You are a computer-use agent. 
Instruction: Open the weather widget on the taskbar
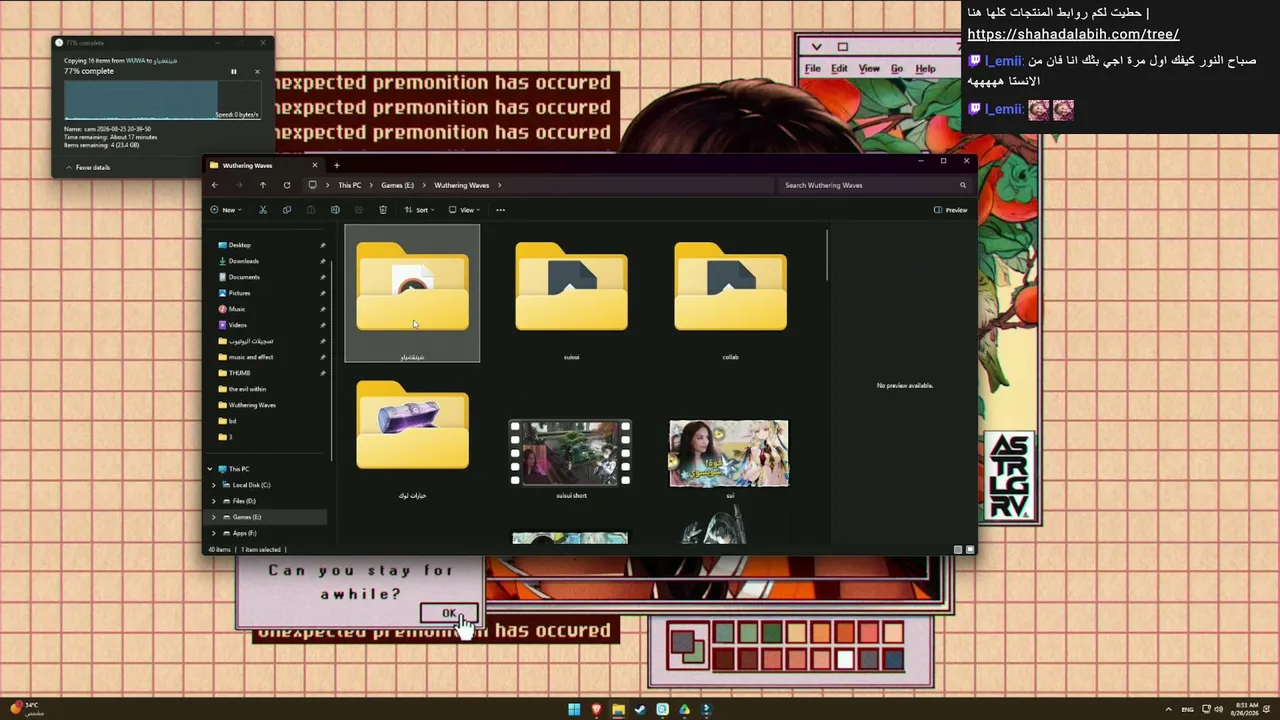click(28, 709)
